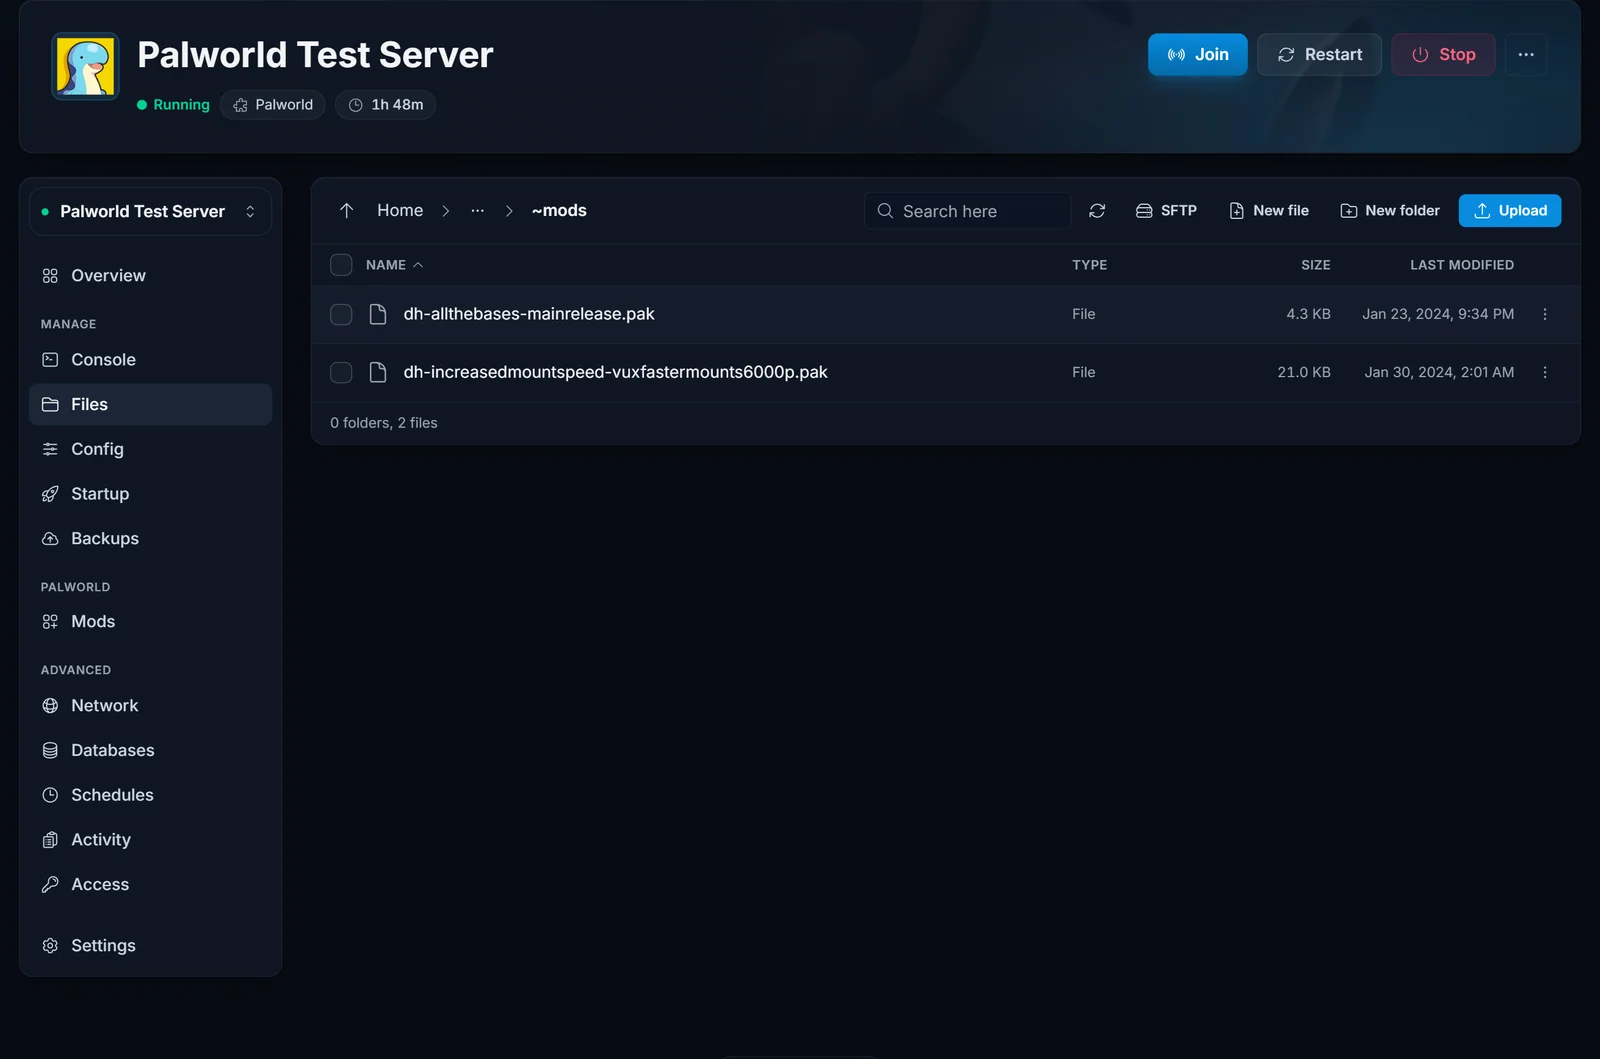Open the header more options ellipsis menu

click(1525, 54)
